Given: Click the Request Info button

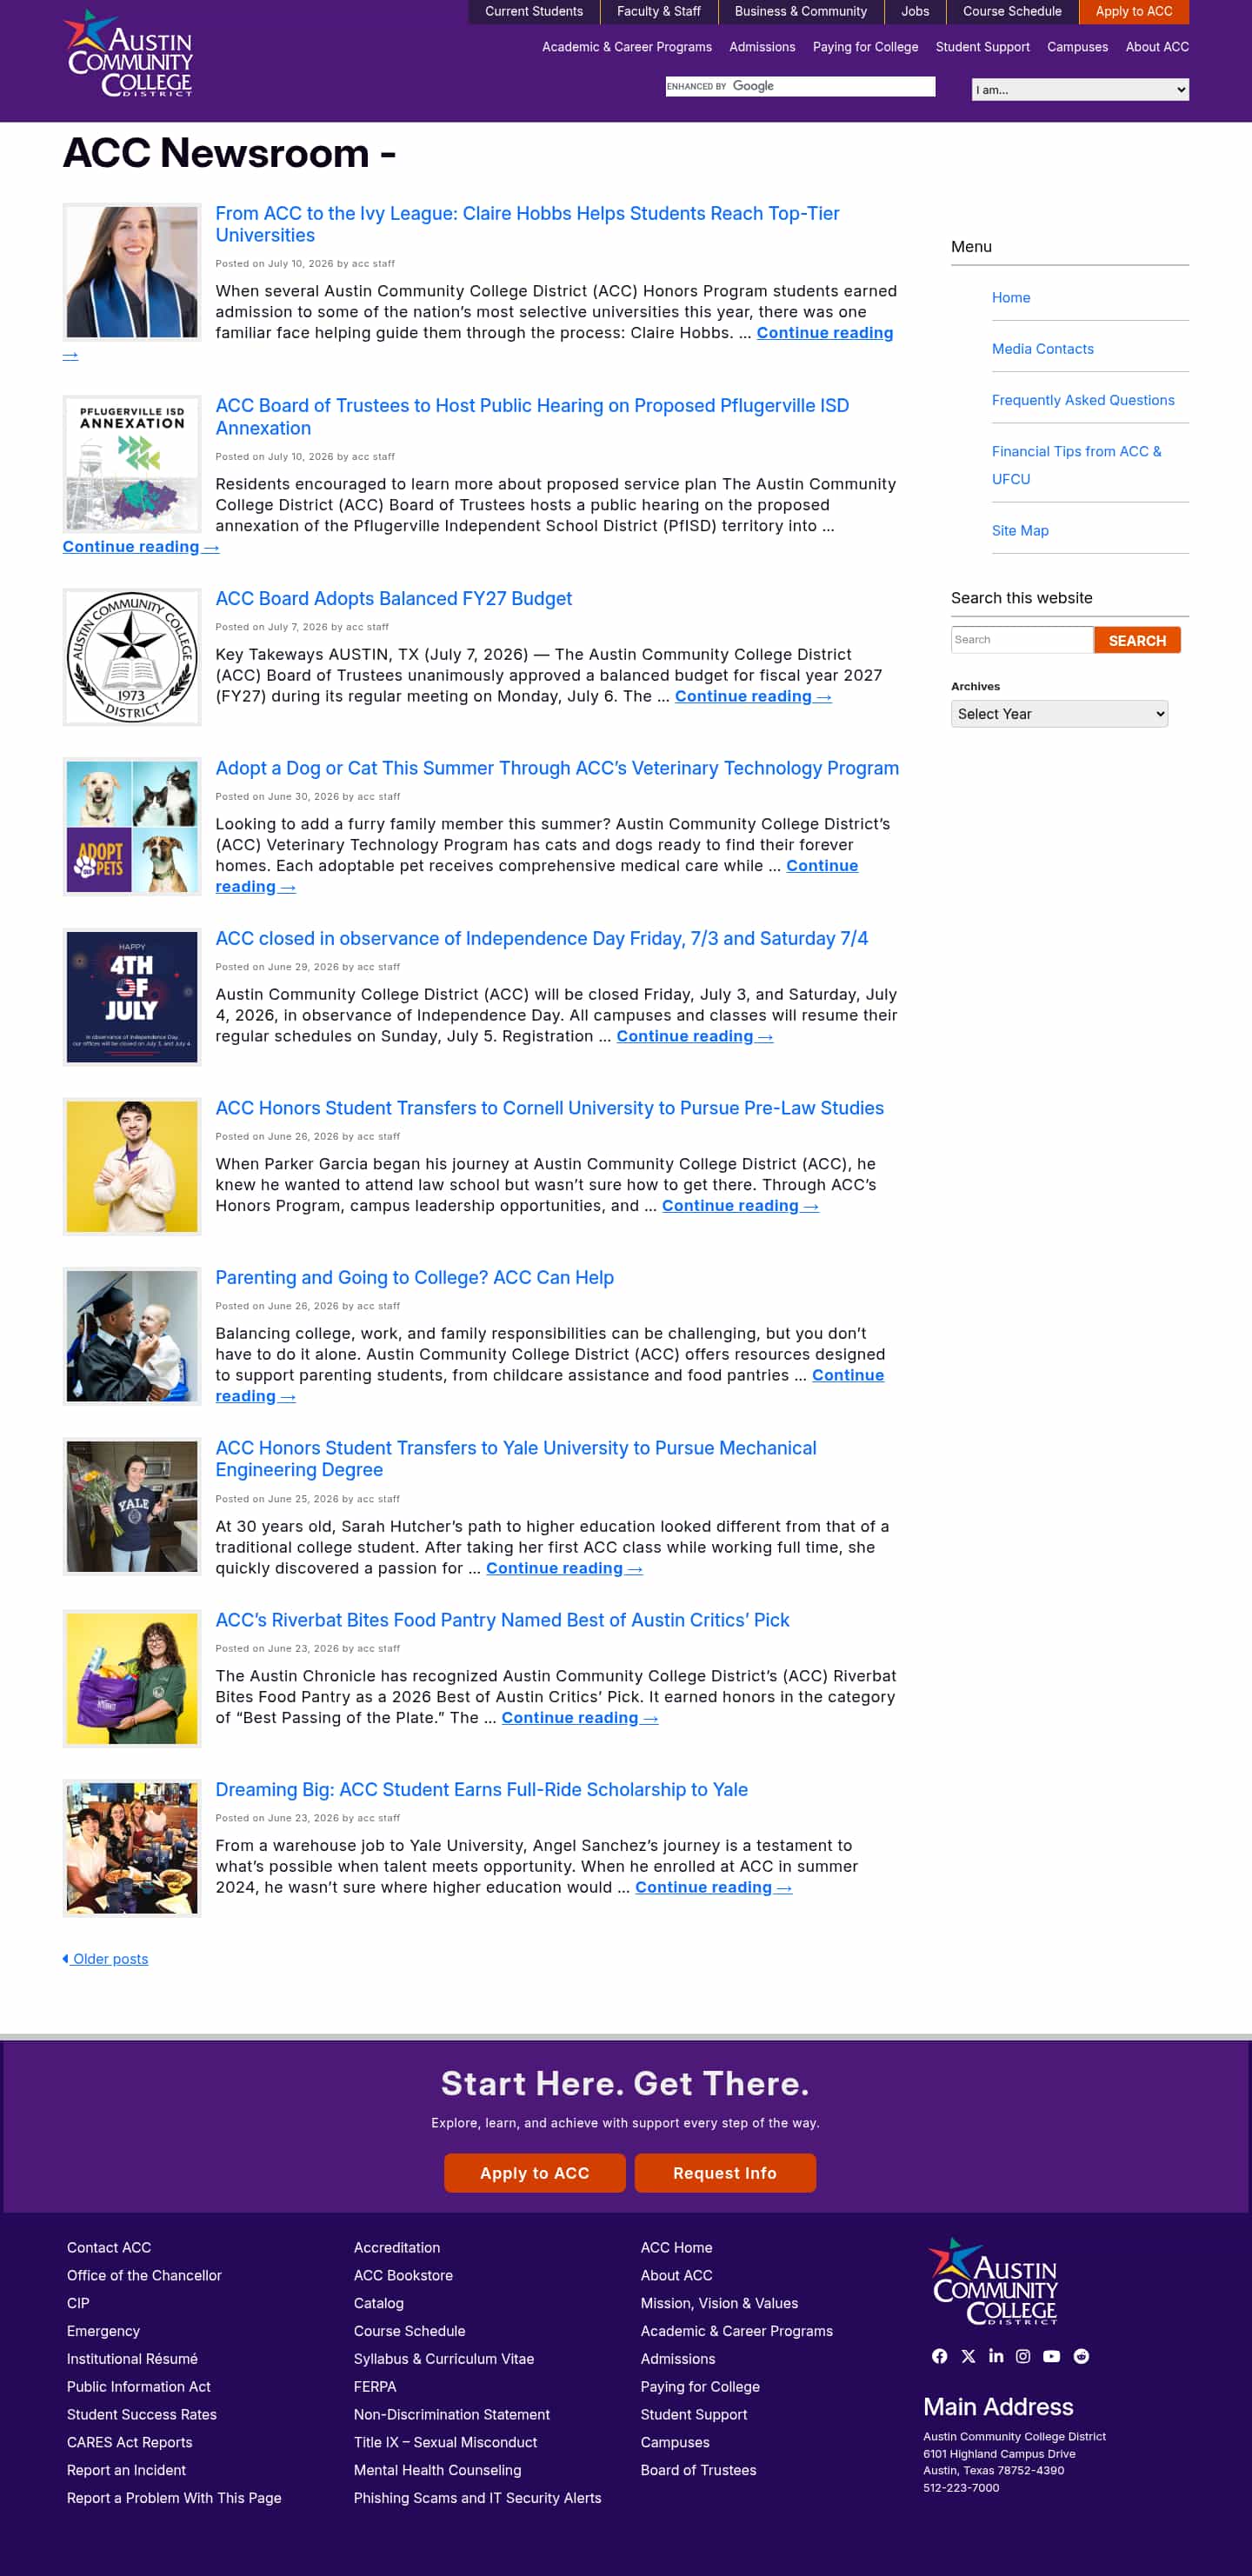Looking at the screenshot, I should tap(725, 2173).
